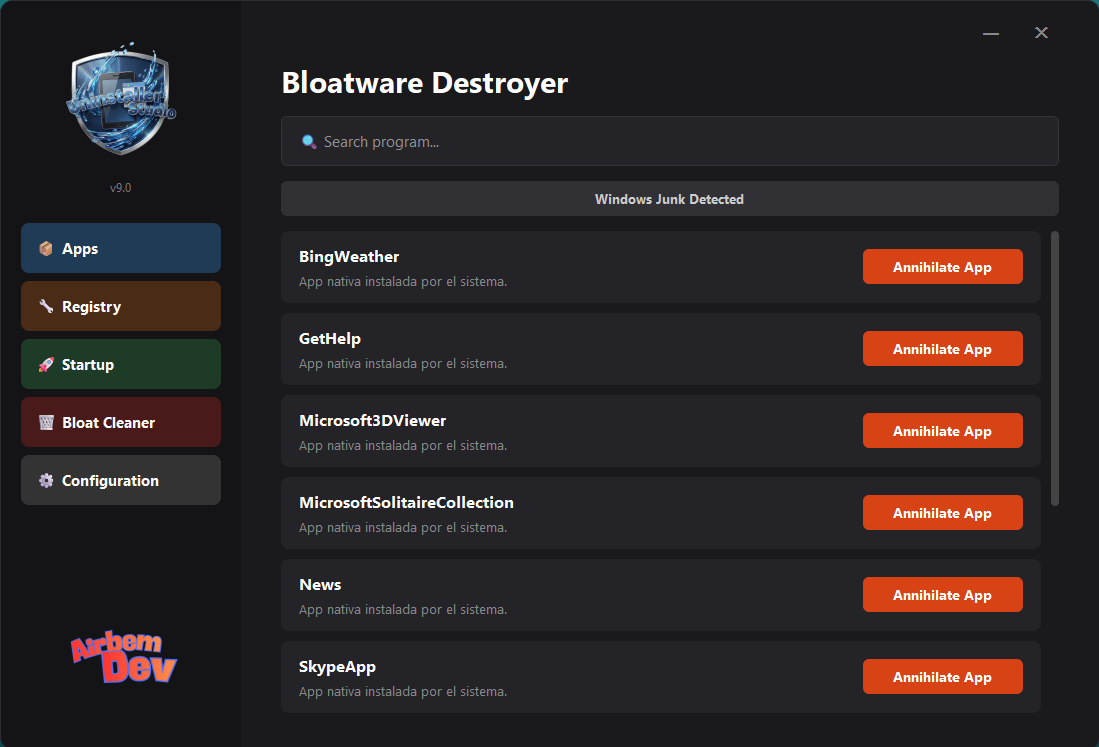The width and height of the screenshot is (1099, 747).
Task: Annihilate MicrosoftSolitaireCollection
Action: 942,513
